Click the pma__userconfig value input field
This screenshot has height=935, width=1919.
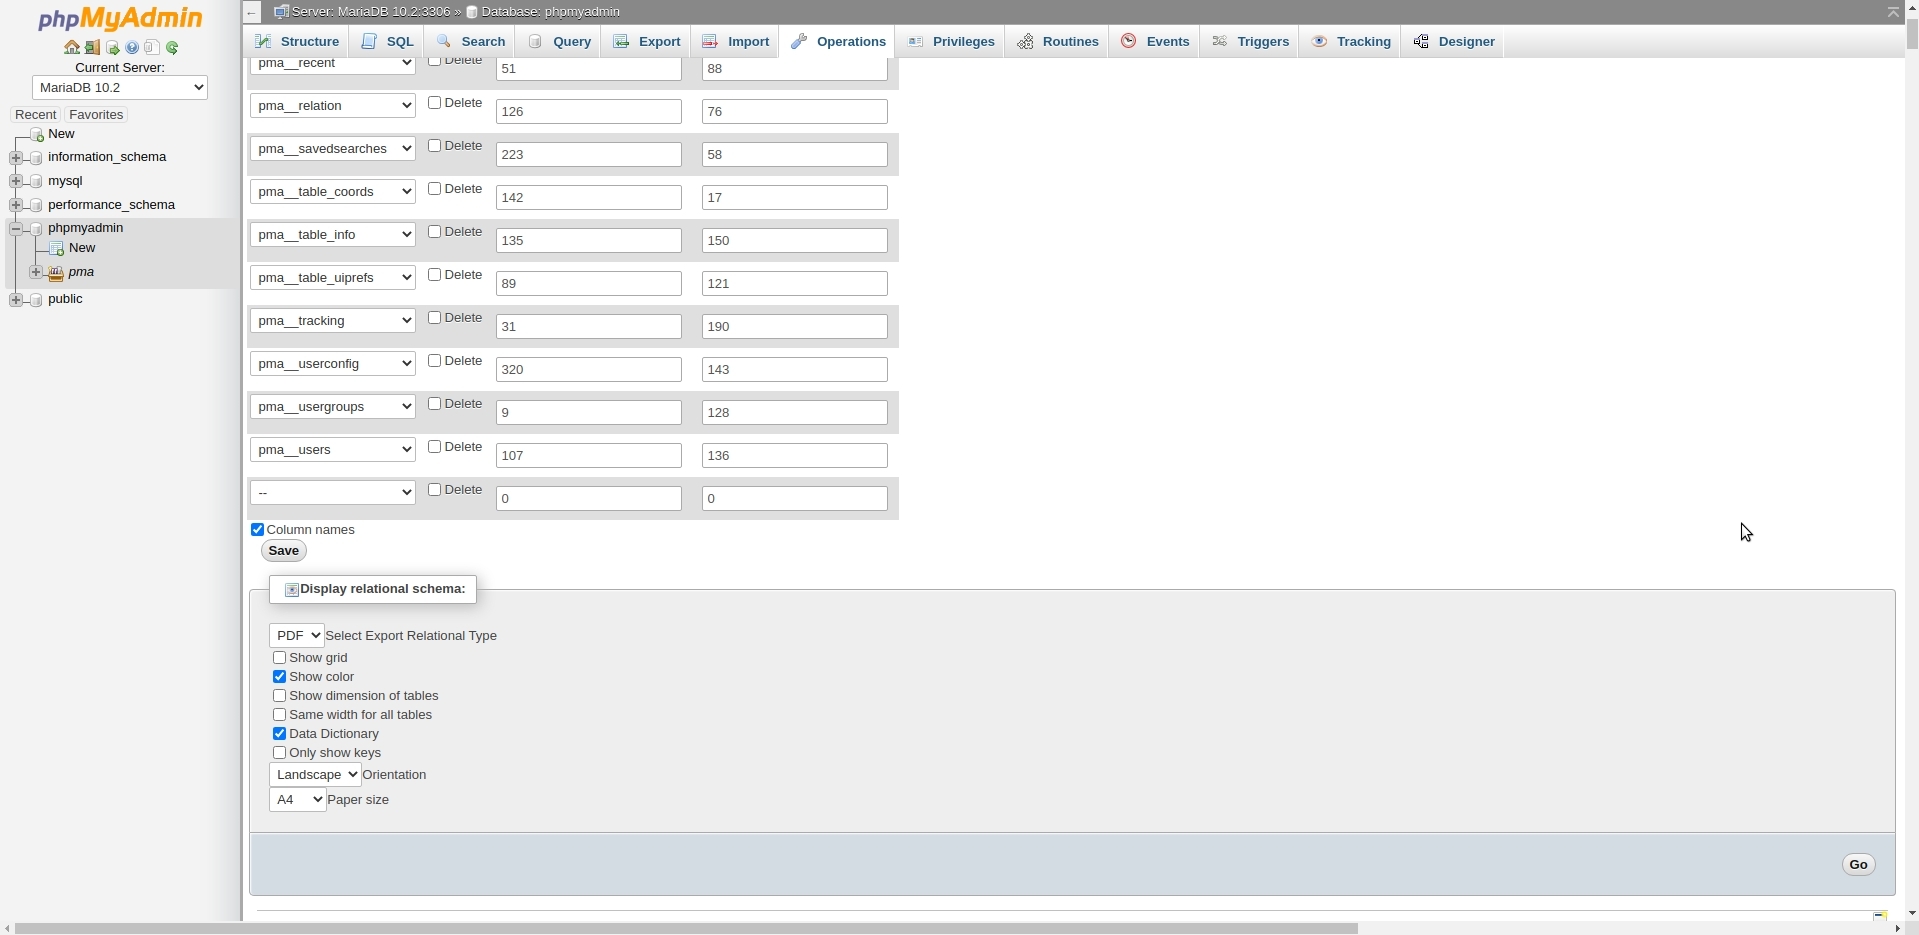(x=588, y=369)
